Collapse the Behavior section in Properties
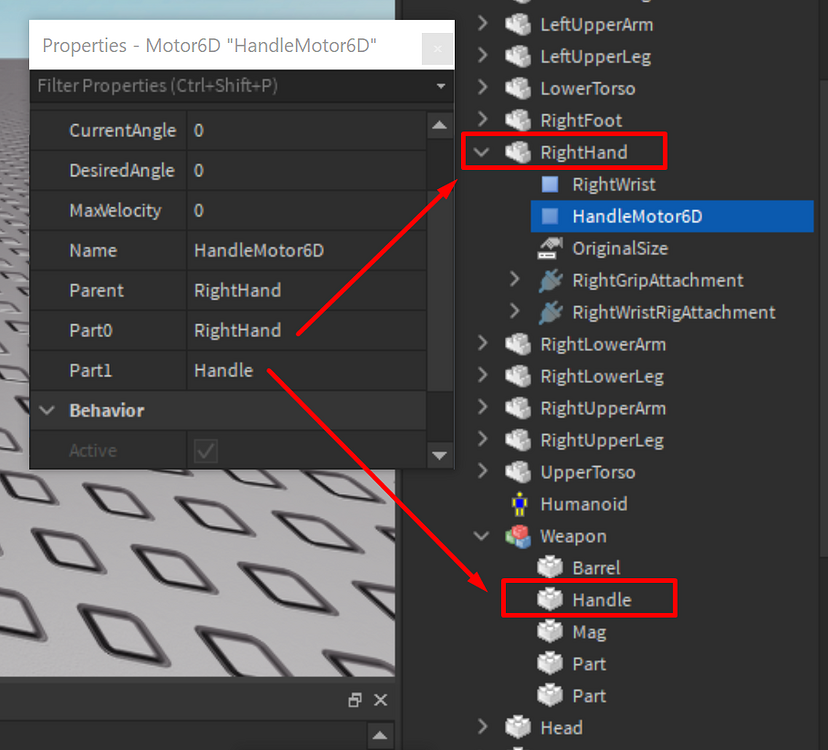 point(46,410)
